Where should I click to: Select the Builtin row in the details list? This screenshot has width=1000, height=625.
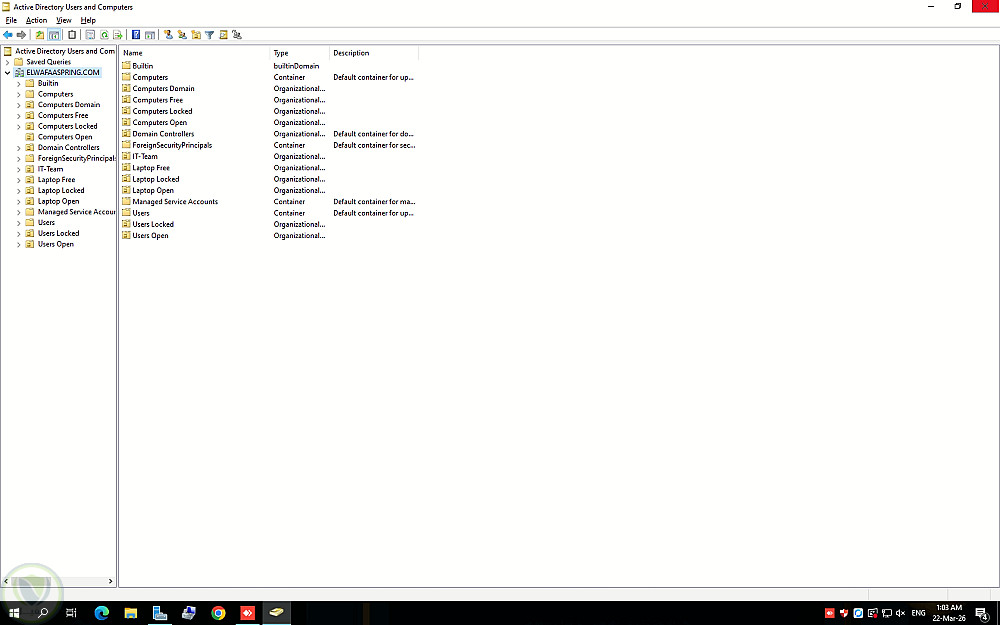coord(142,66)
